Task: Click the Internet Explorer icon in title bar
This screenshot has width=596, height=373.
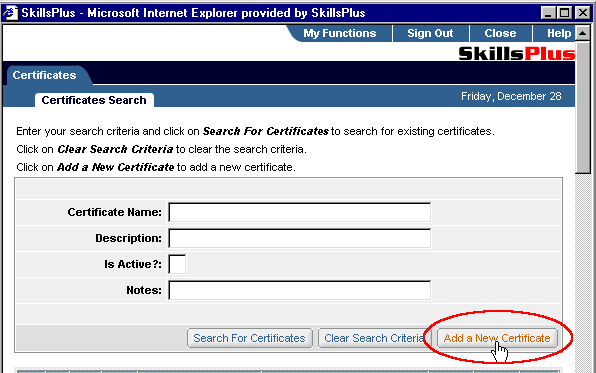Action: (10, 13)
